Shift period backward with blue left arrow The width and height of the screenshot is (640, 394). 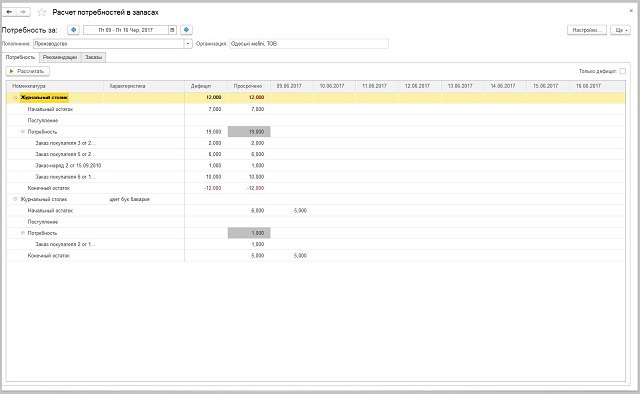[x=73, y=30]
